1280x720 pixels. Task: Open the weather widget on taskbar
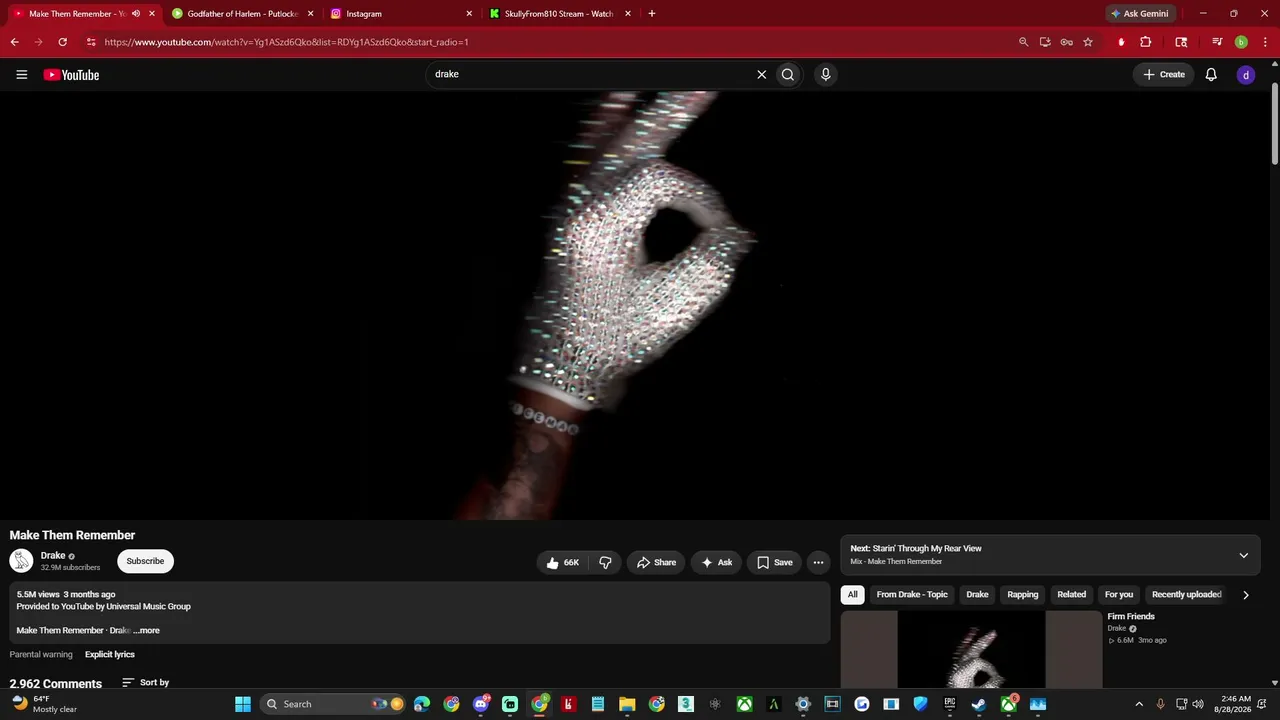pos(46,704)
